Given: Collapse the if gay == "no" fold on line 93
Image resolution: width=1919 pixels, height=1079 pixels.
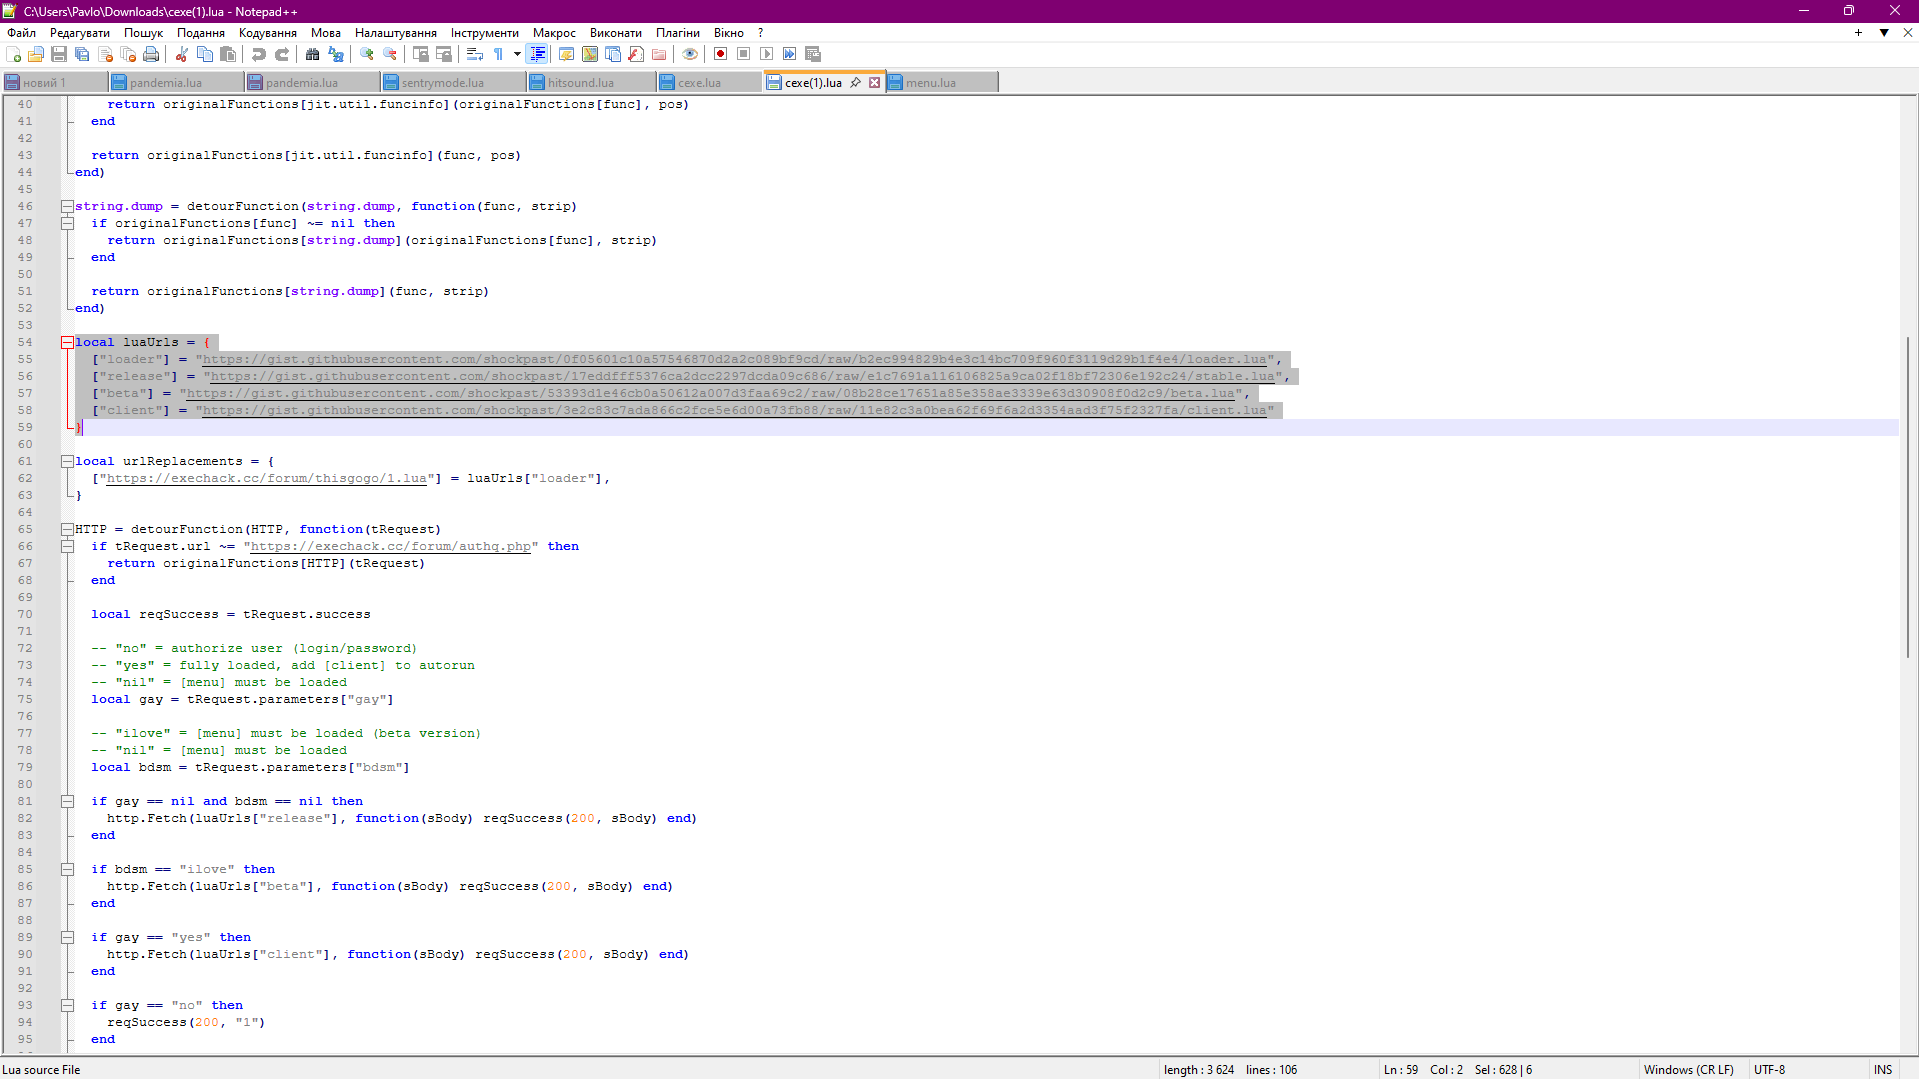Looking at the screenshot, I should point(67,1005).
